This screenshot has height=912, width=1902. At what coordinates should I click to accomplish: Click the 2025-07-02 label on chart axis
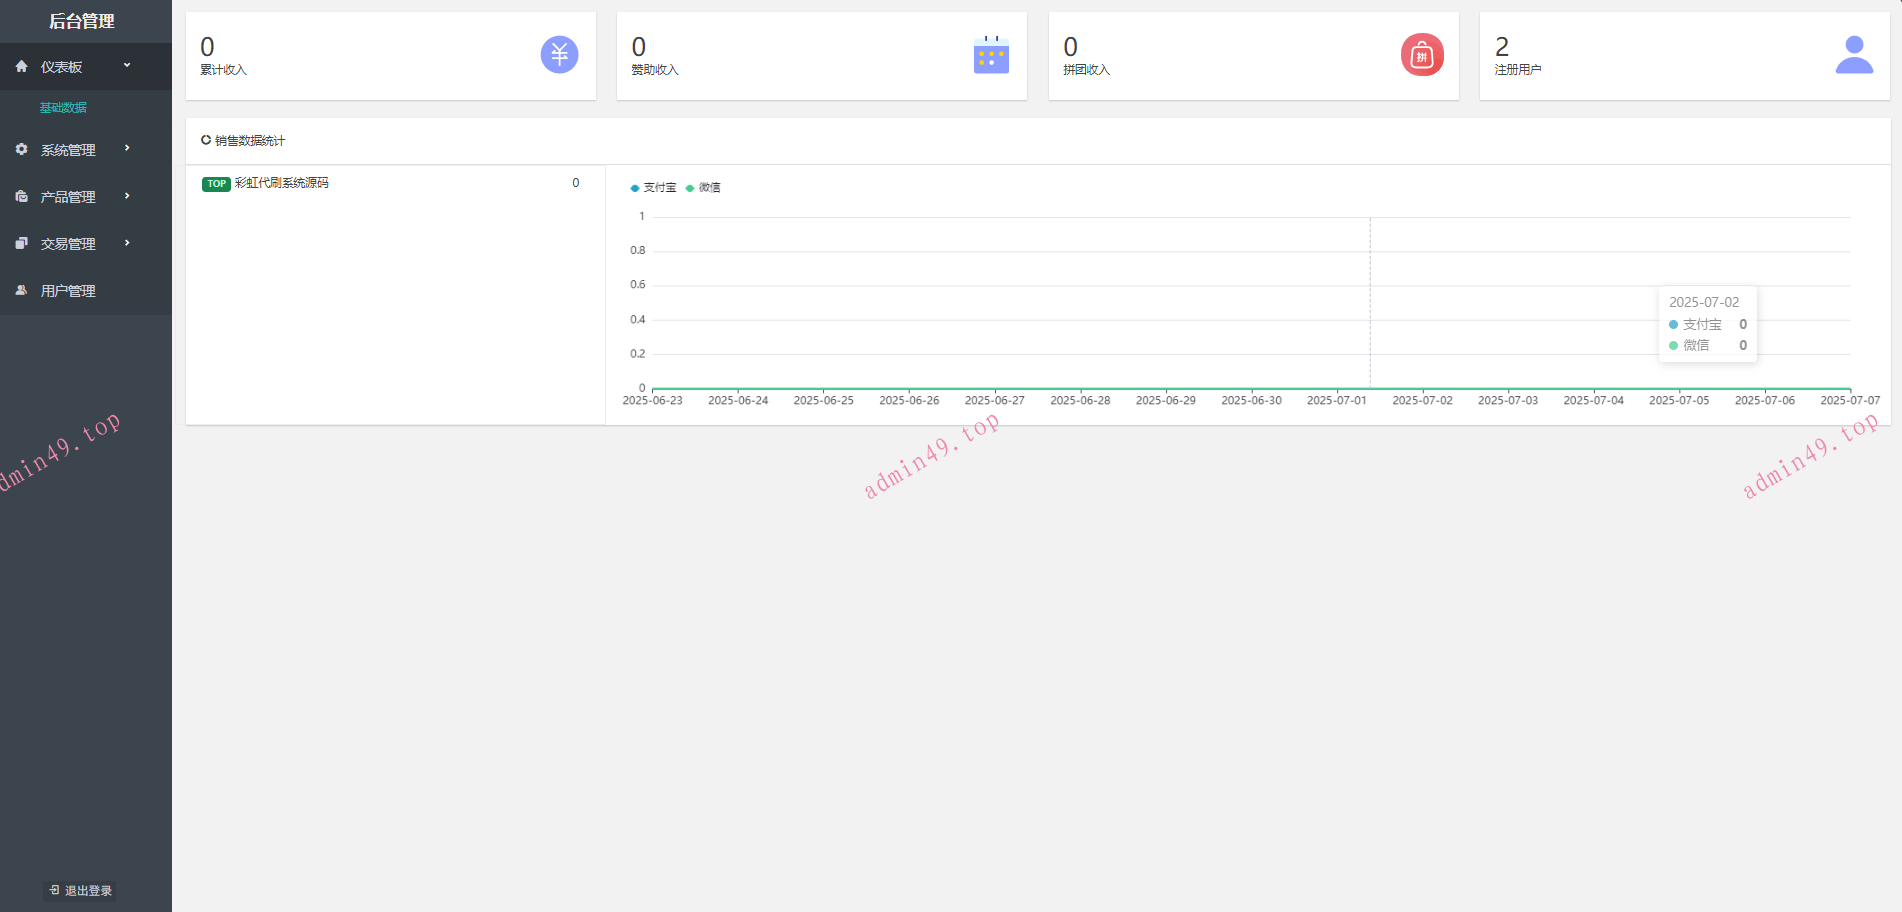coord(1422,400)
